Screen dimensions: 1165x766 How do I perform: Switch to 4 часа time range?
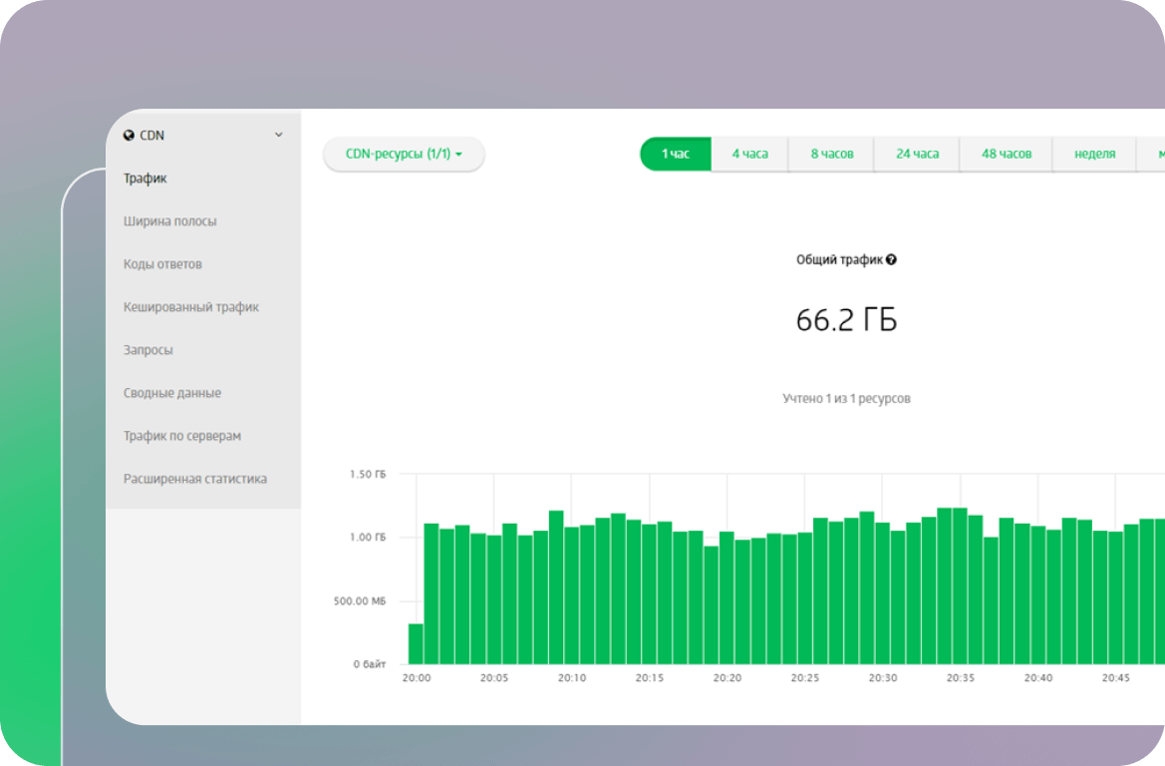[x=749, y=154]
